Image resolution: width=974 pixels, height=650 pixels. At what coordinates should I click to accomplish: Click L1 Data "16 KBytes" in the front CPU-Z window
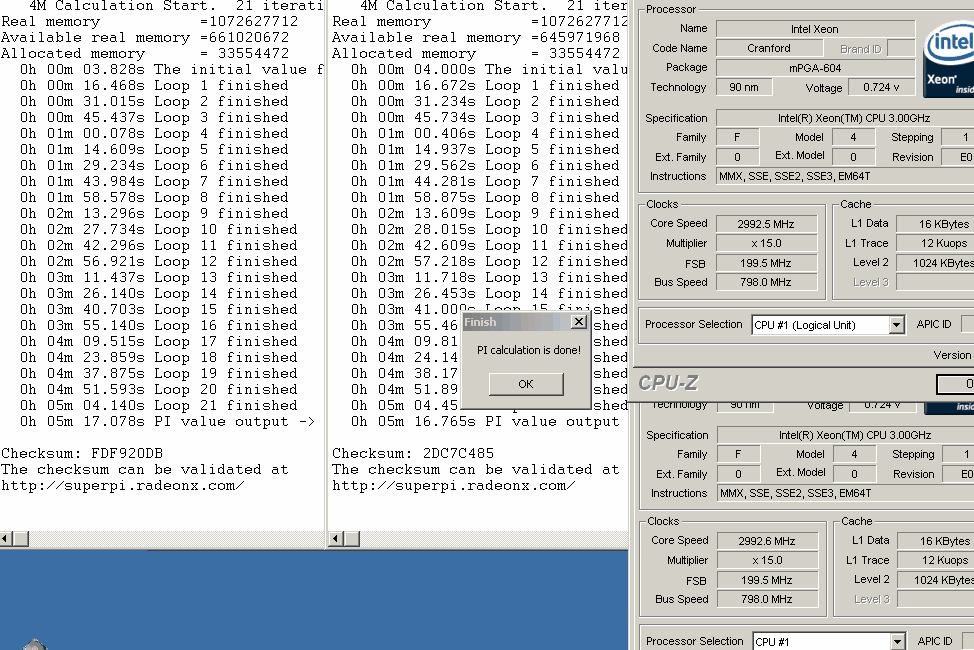coord(935,224)
